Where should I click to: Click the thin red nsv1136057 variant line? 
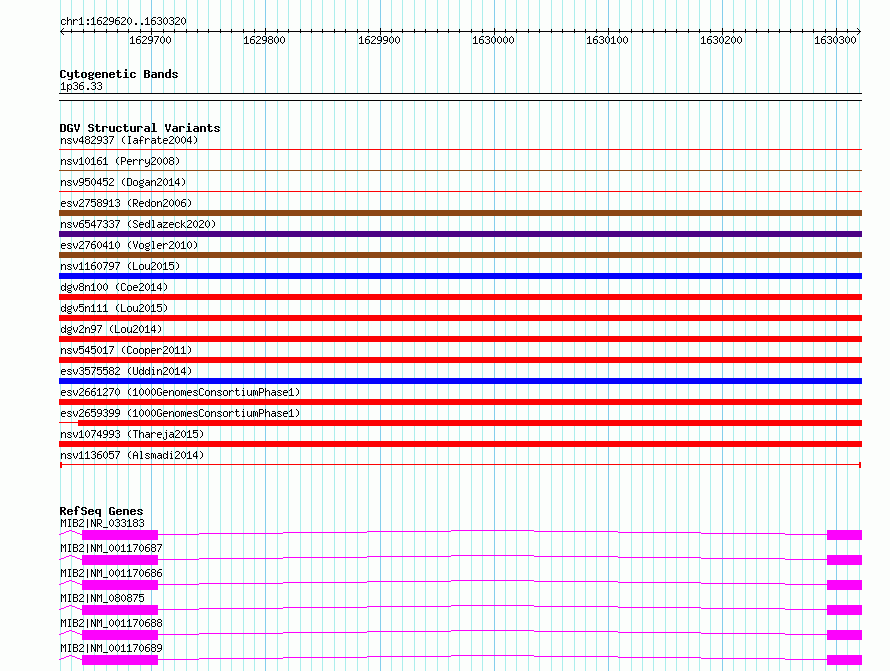(x=460, y=465)
